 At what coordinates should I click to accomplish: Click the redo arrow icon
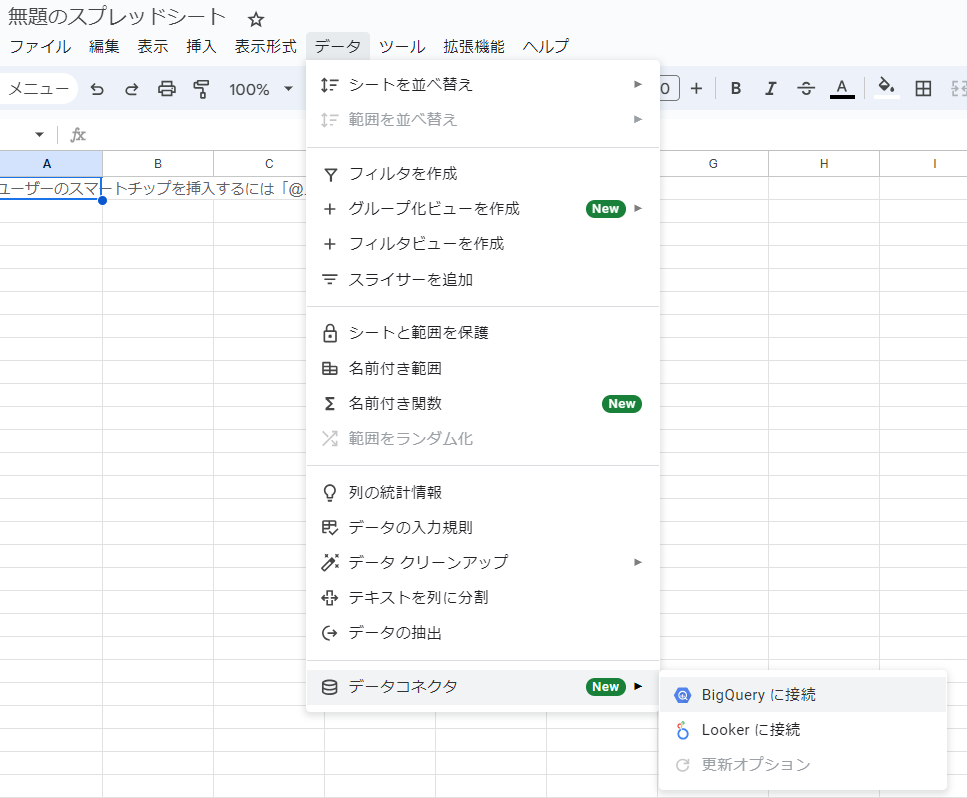[131, 89]
